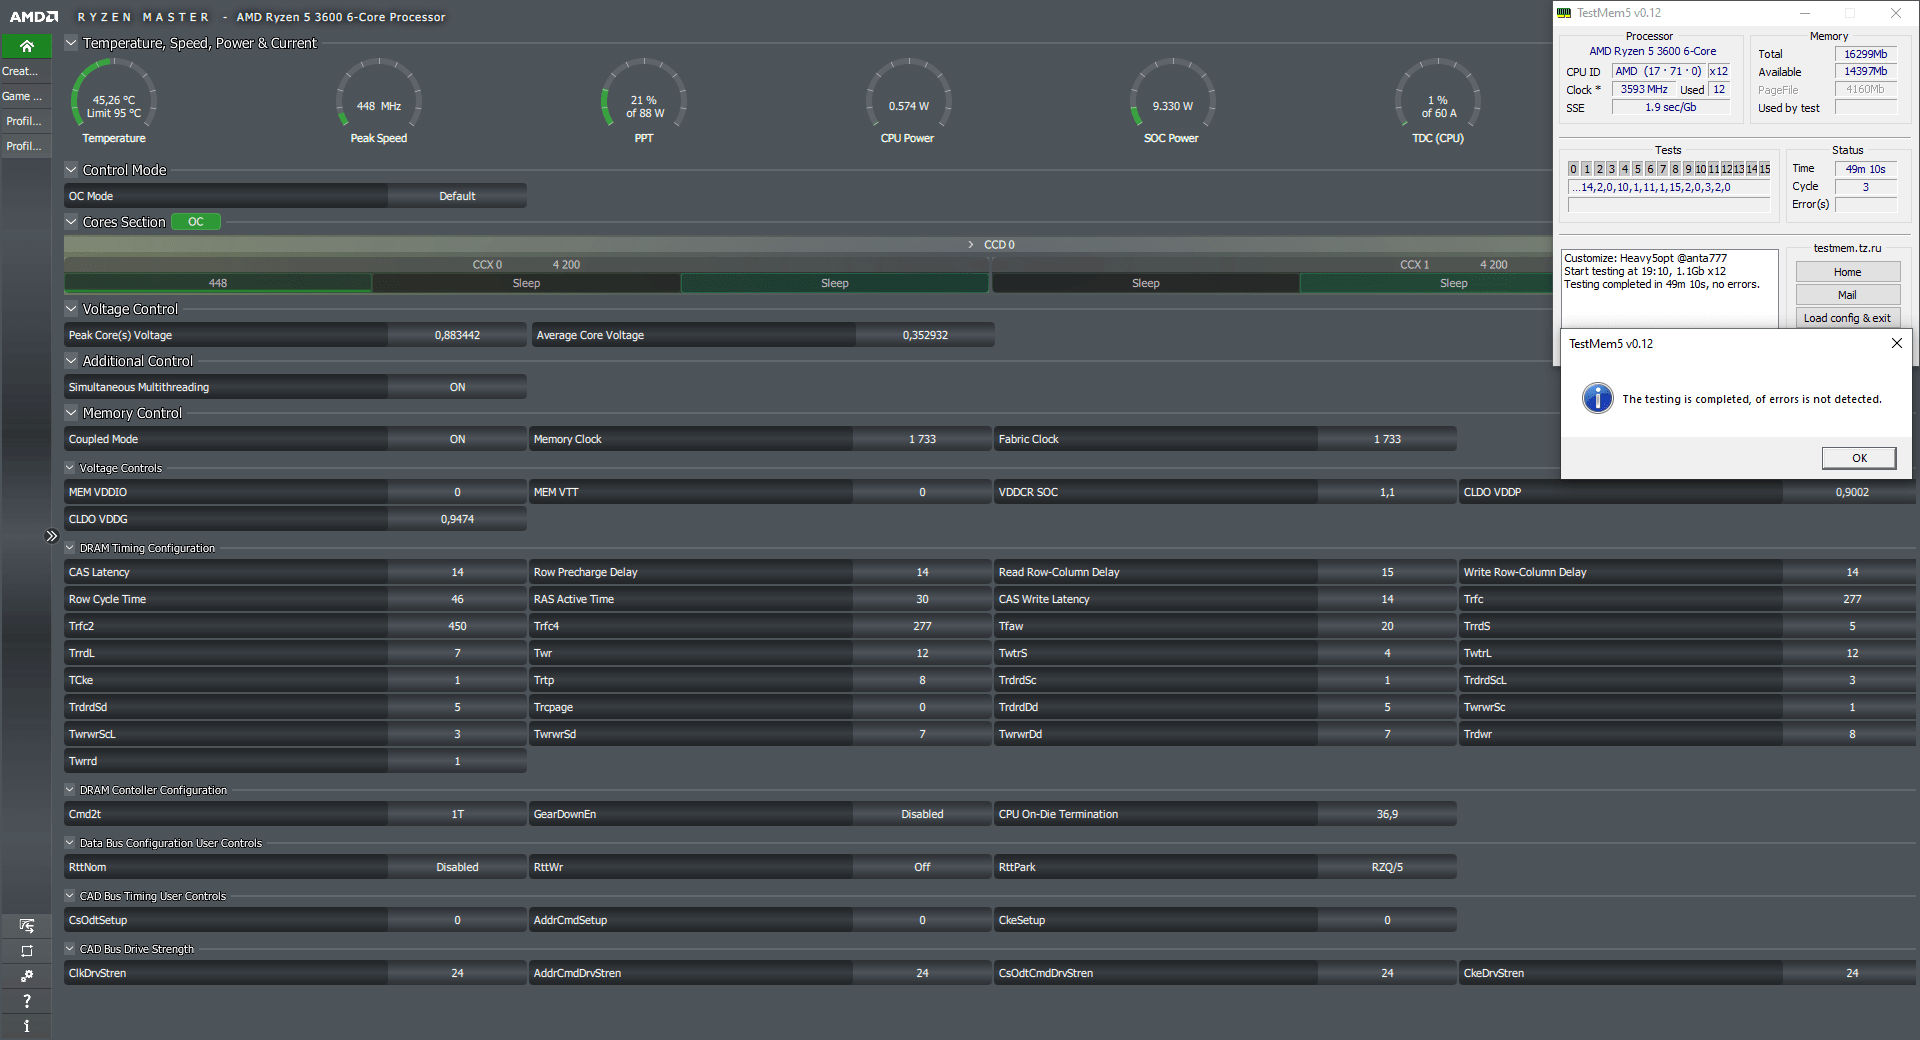Collapse DRAM Timing Configuration subsection
Screen dimensions: 1920x1040
coord(70,548)
